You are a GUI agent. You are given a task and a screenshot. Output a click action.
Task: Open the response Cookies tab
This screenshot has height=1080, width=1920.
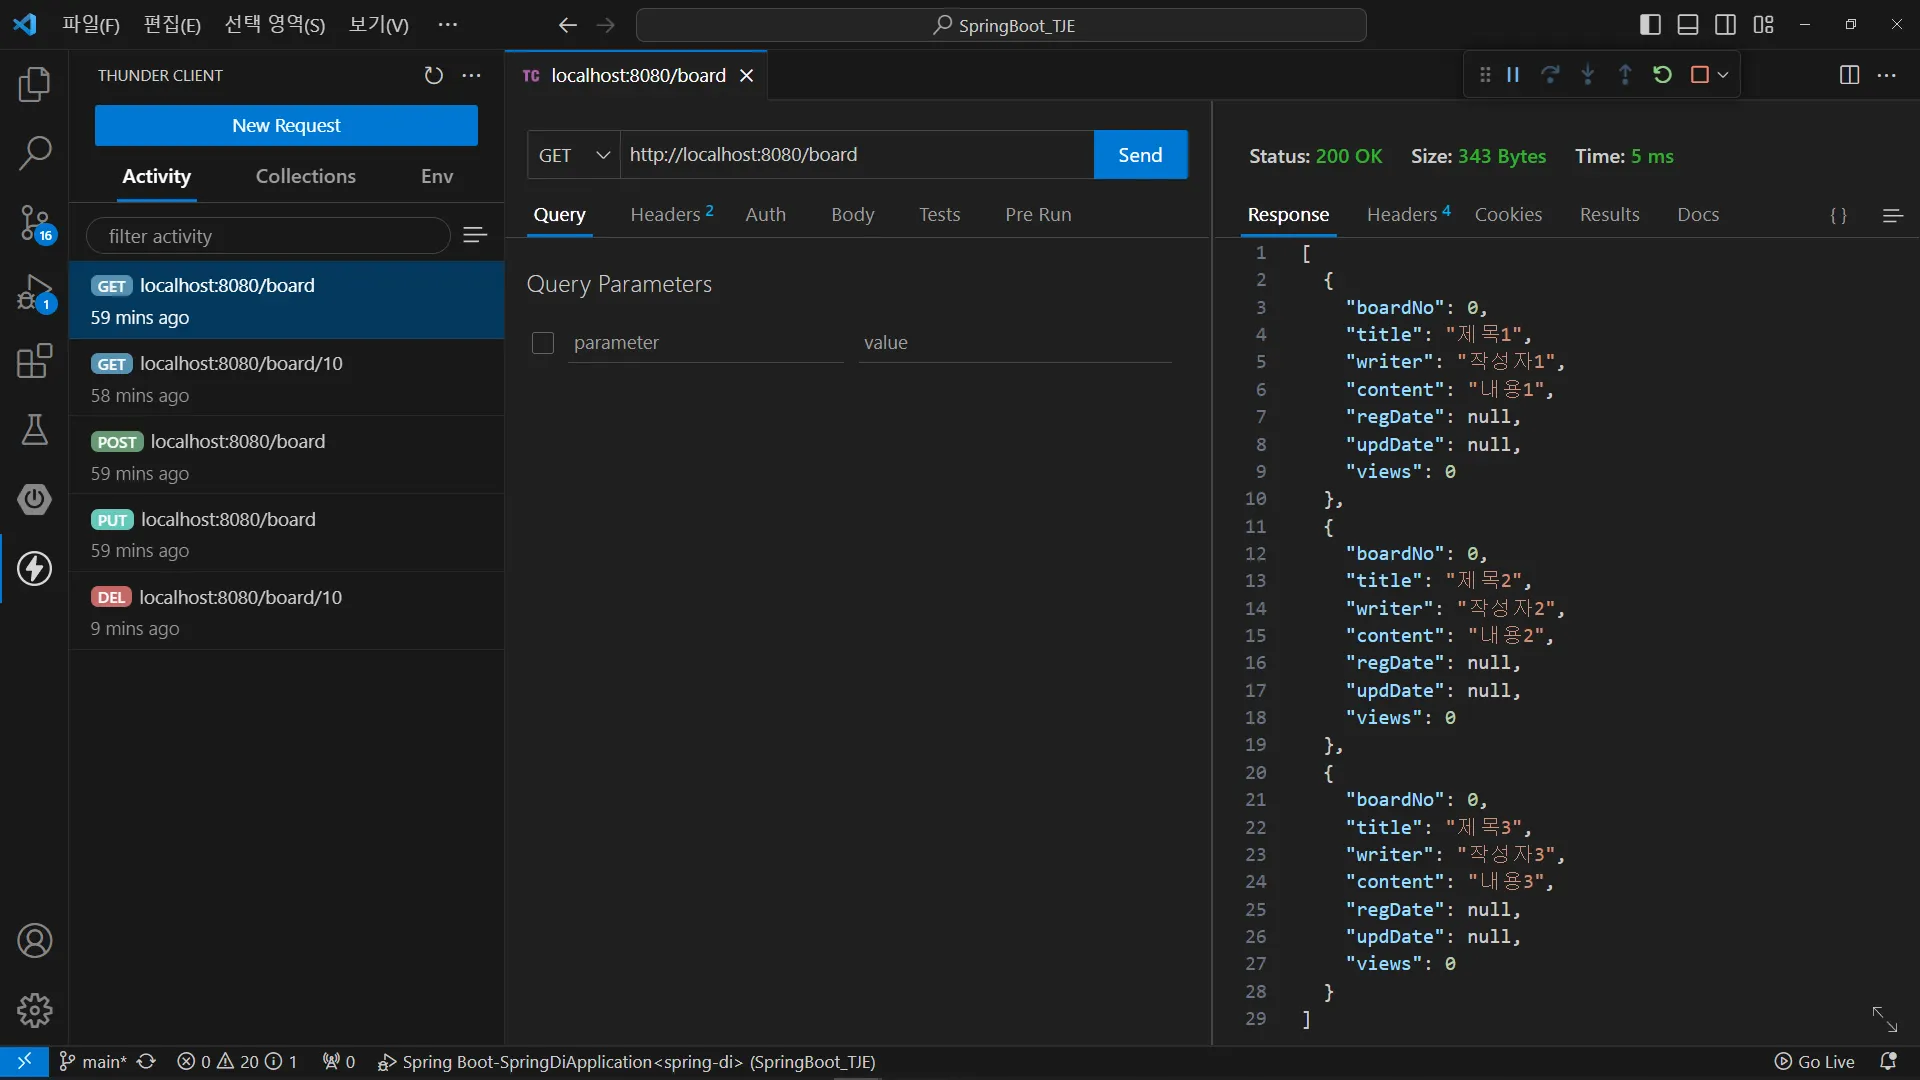pyautogui.click(x=1507, y=215)
